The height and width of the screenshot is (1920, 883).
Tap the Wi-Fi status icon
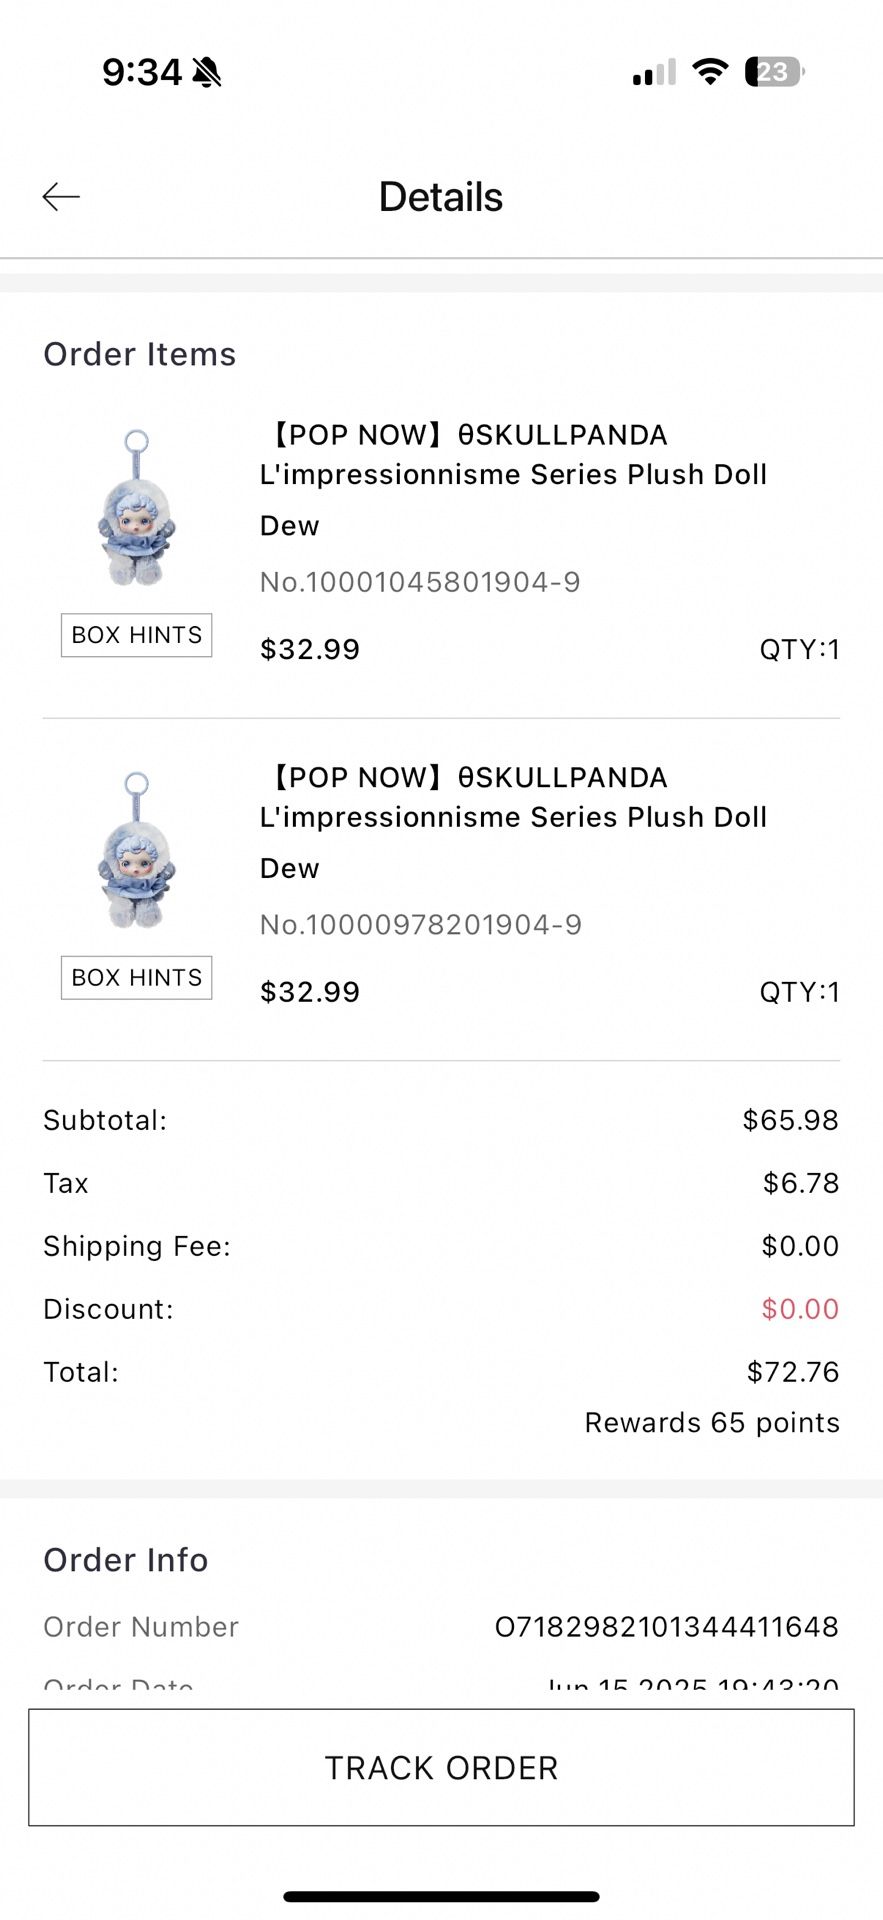click(x=710, y=72)
